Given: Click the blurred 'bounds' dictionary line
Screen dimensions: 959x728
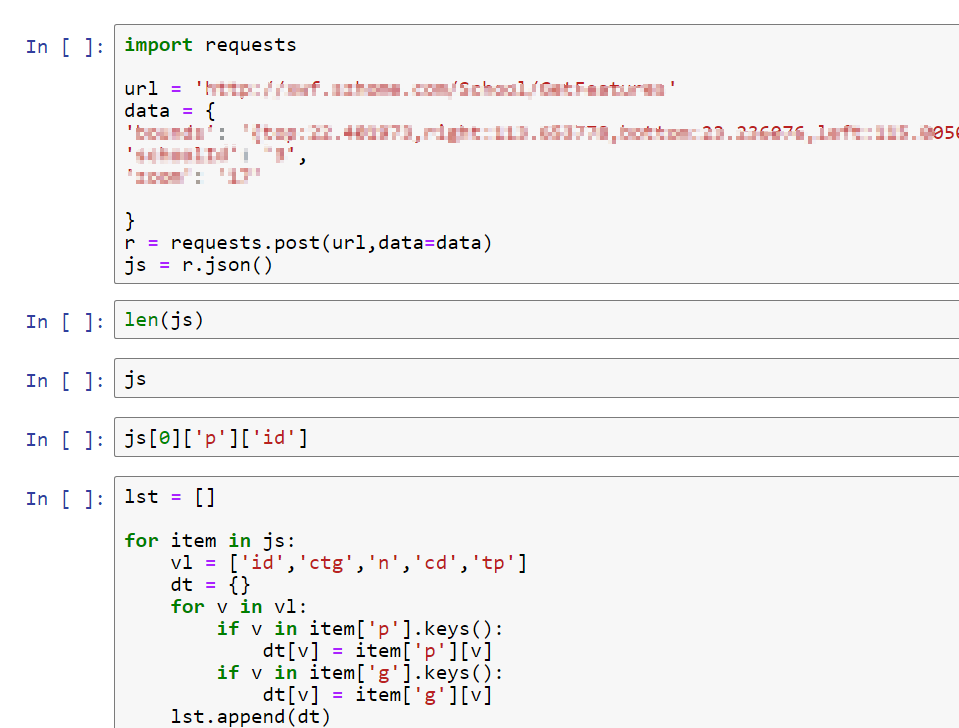Looking at the screenshot, I should tap(541, 133).
